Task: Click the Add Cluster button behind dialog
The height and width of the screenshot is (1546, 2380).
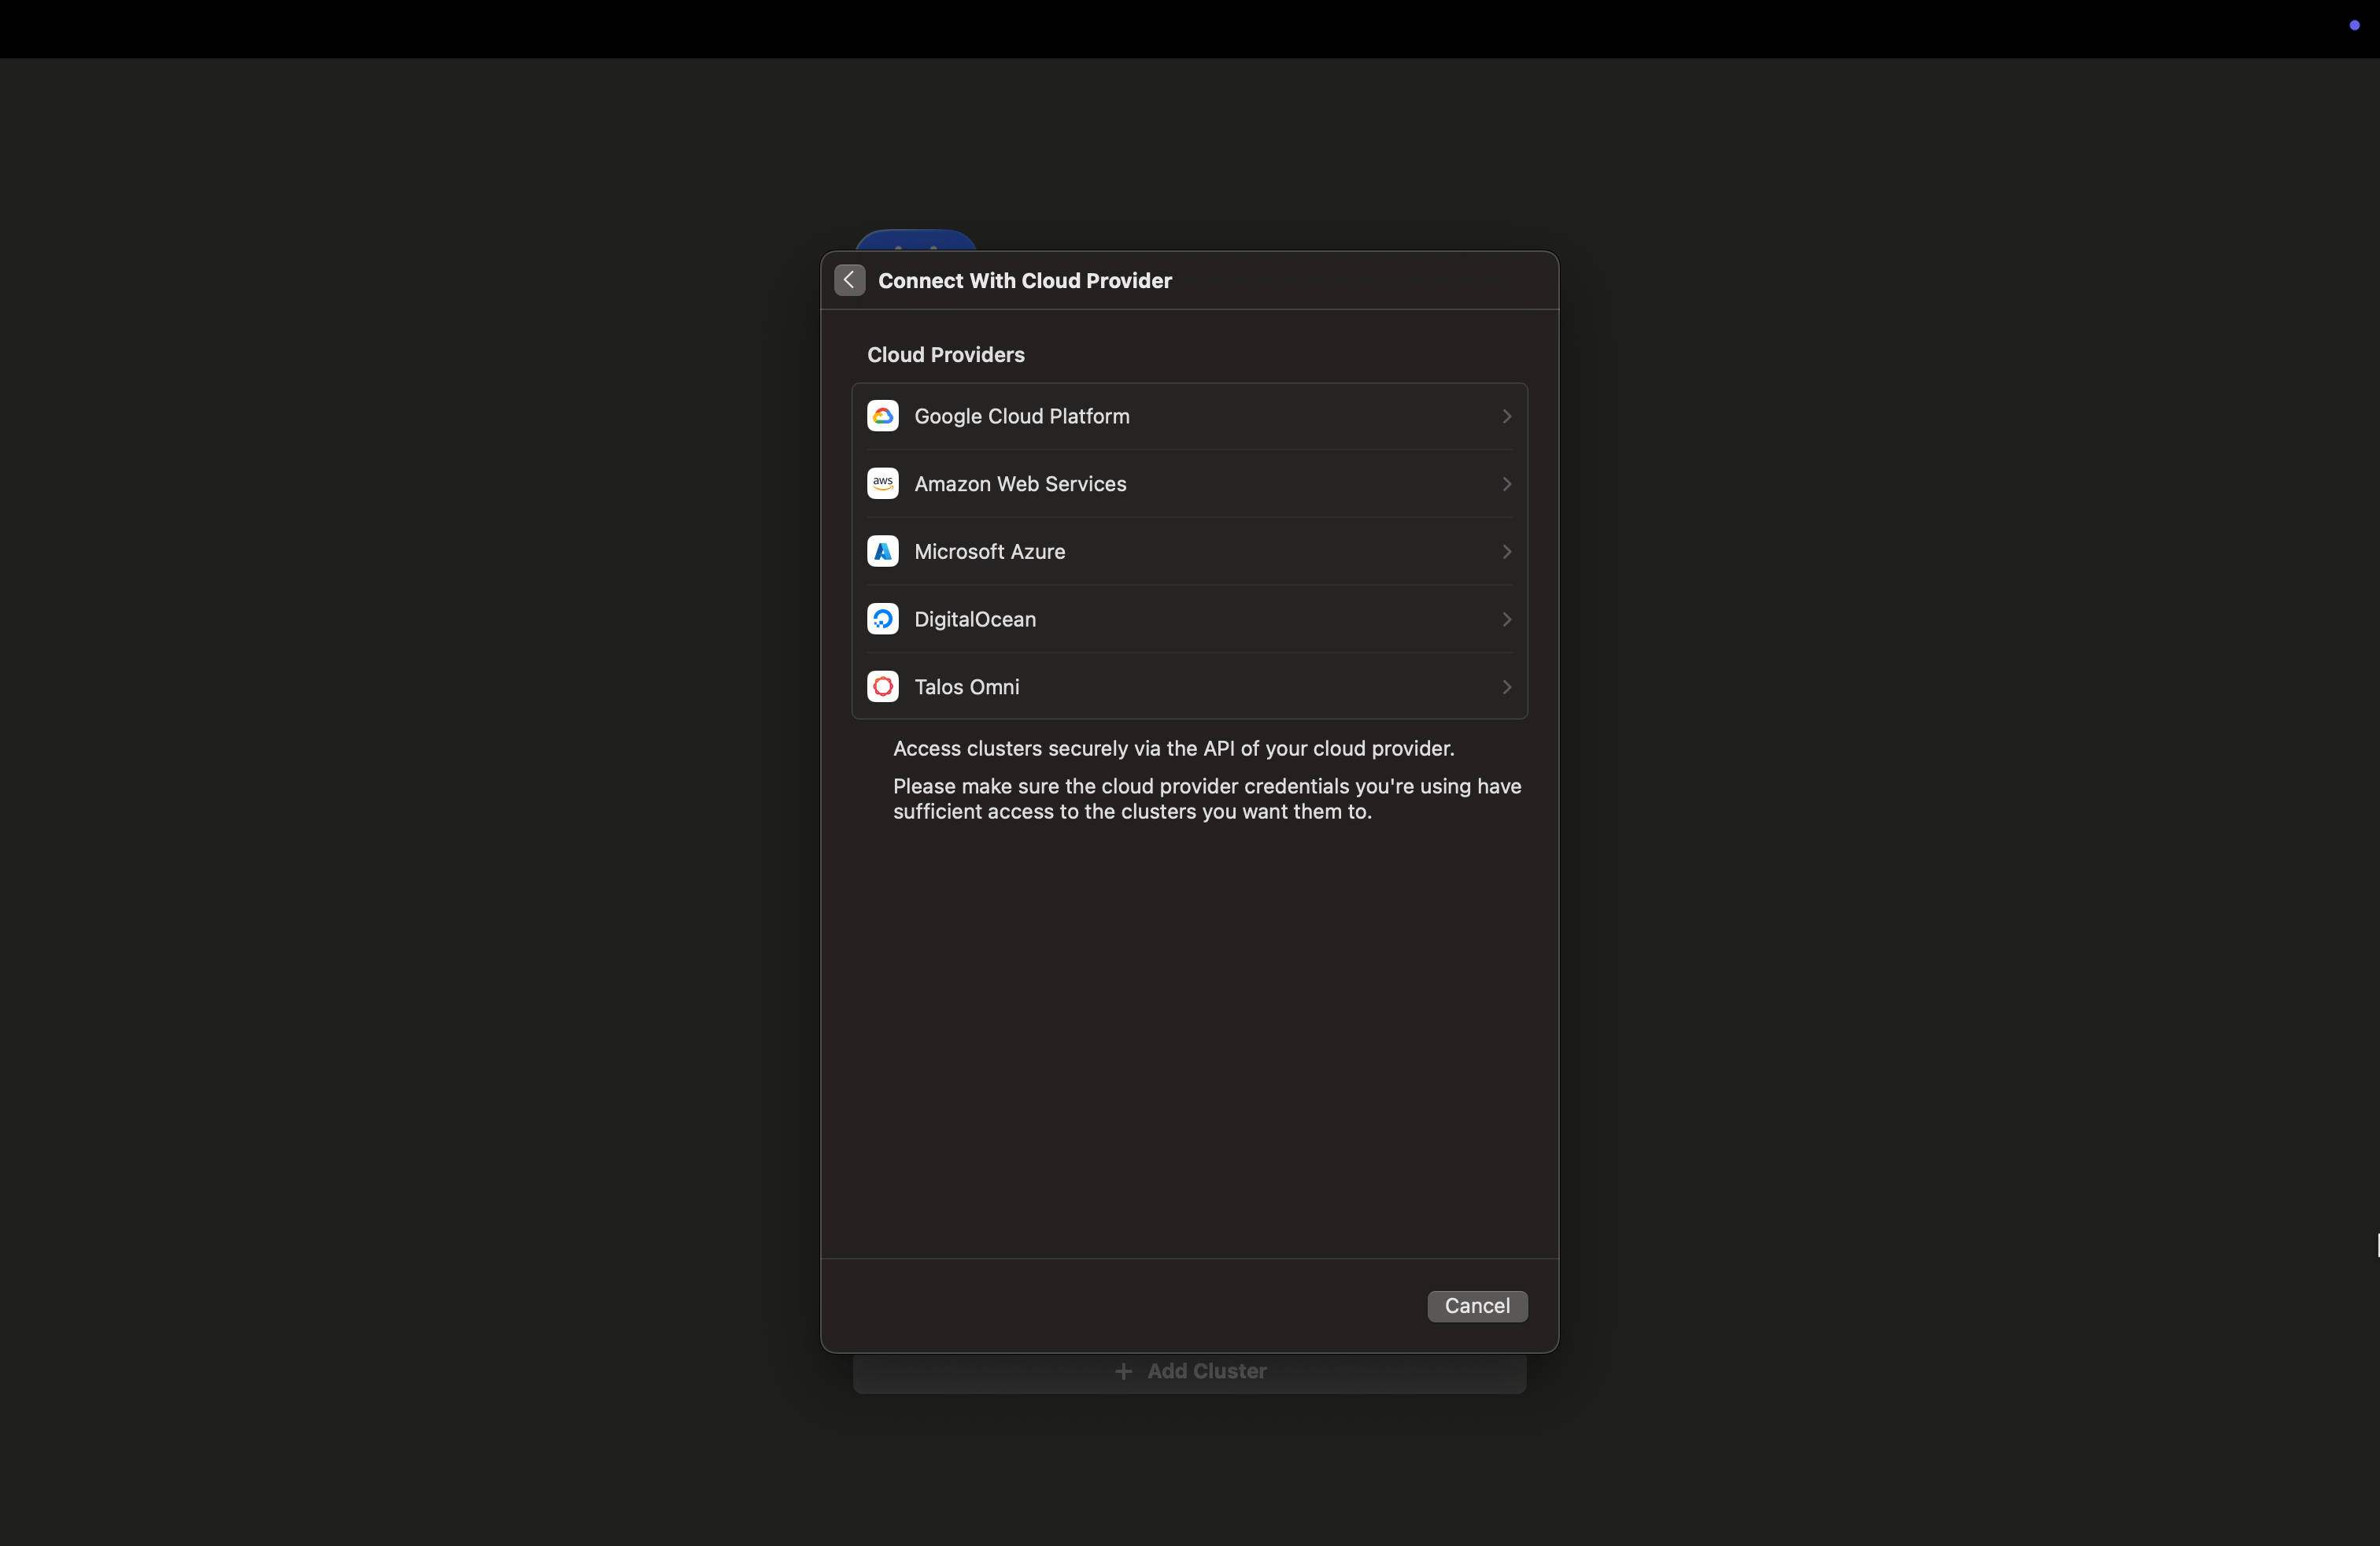Action: 1190,1372
